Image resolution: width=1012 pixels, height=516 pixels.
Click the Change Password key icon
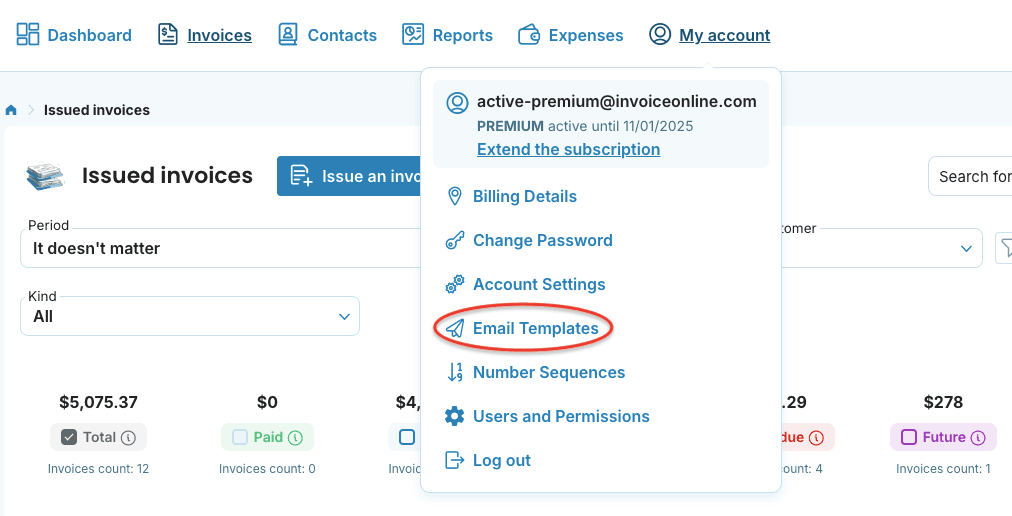coord(455,240)
